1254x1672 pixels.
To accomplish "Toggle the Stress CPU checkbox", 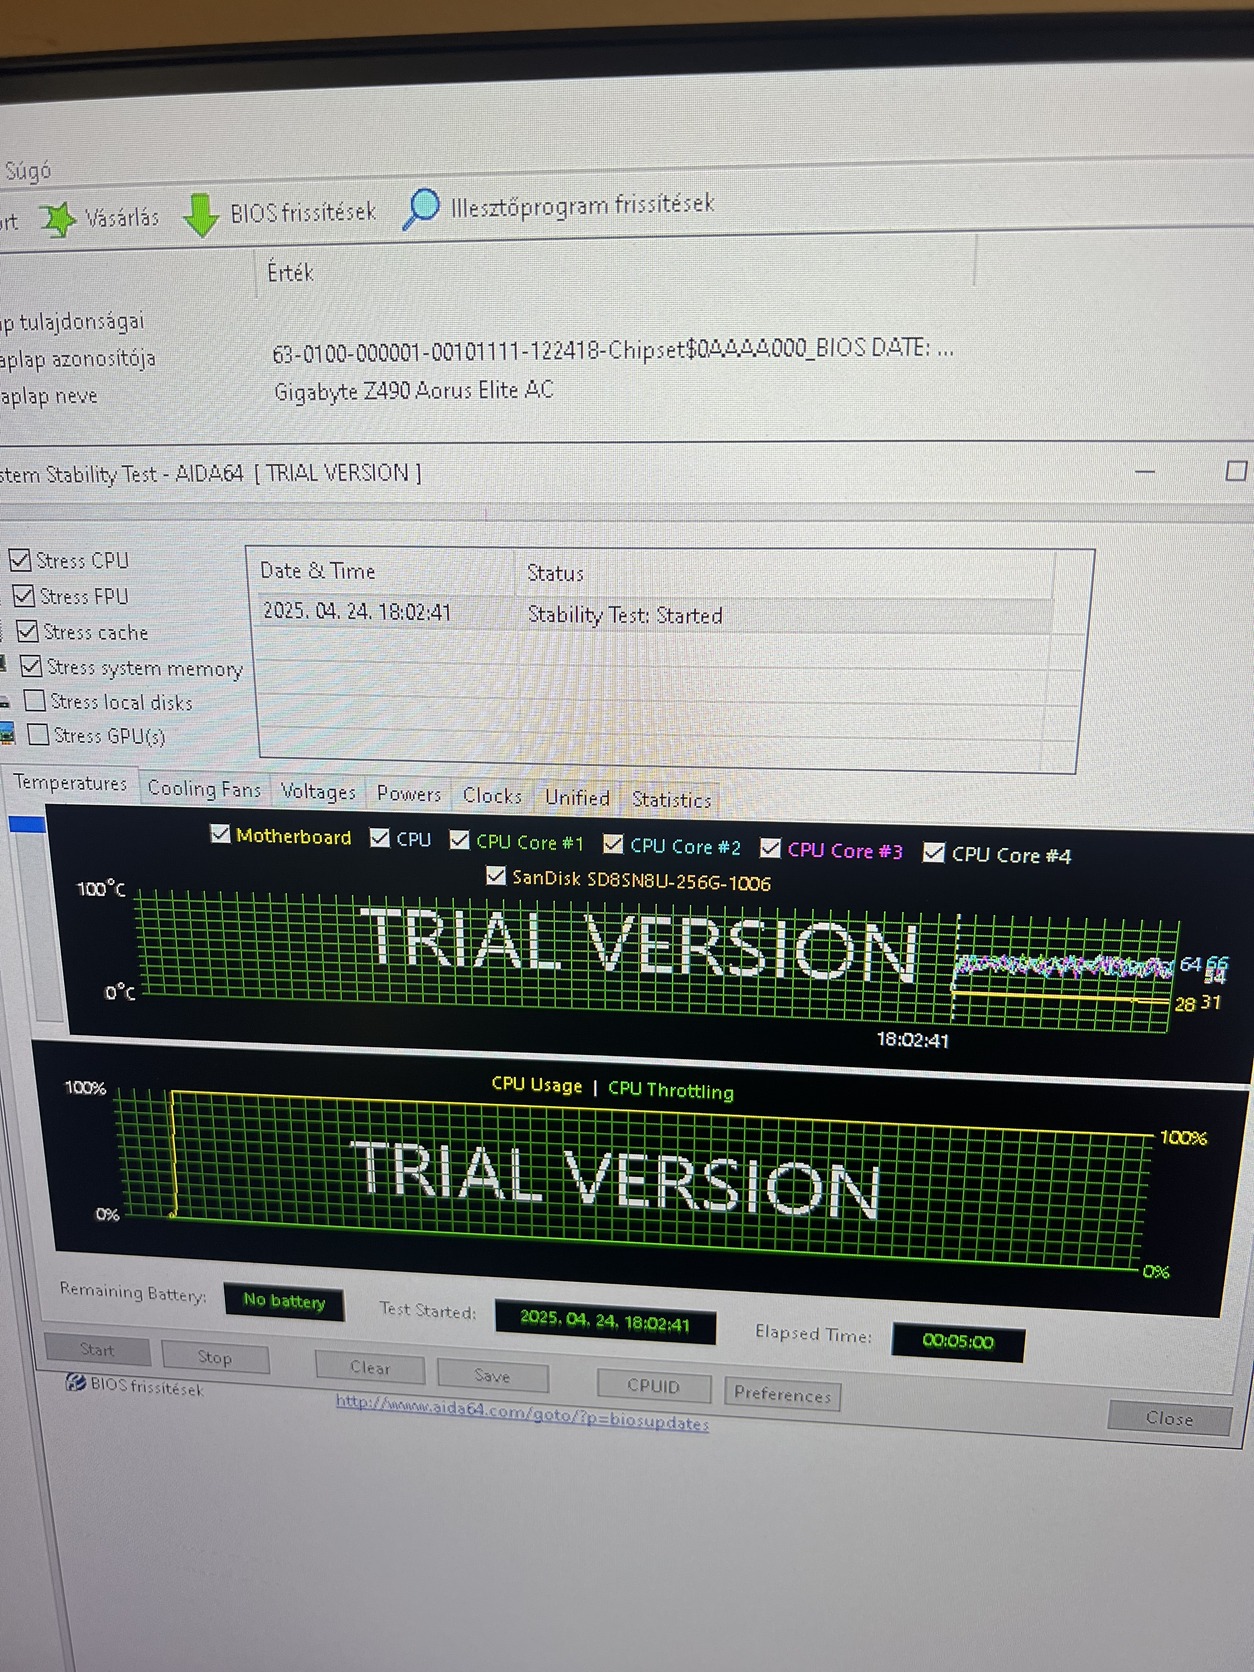I will (x=20, y=559).
